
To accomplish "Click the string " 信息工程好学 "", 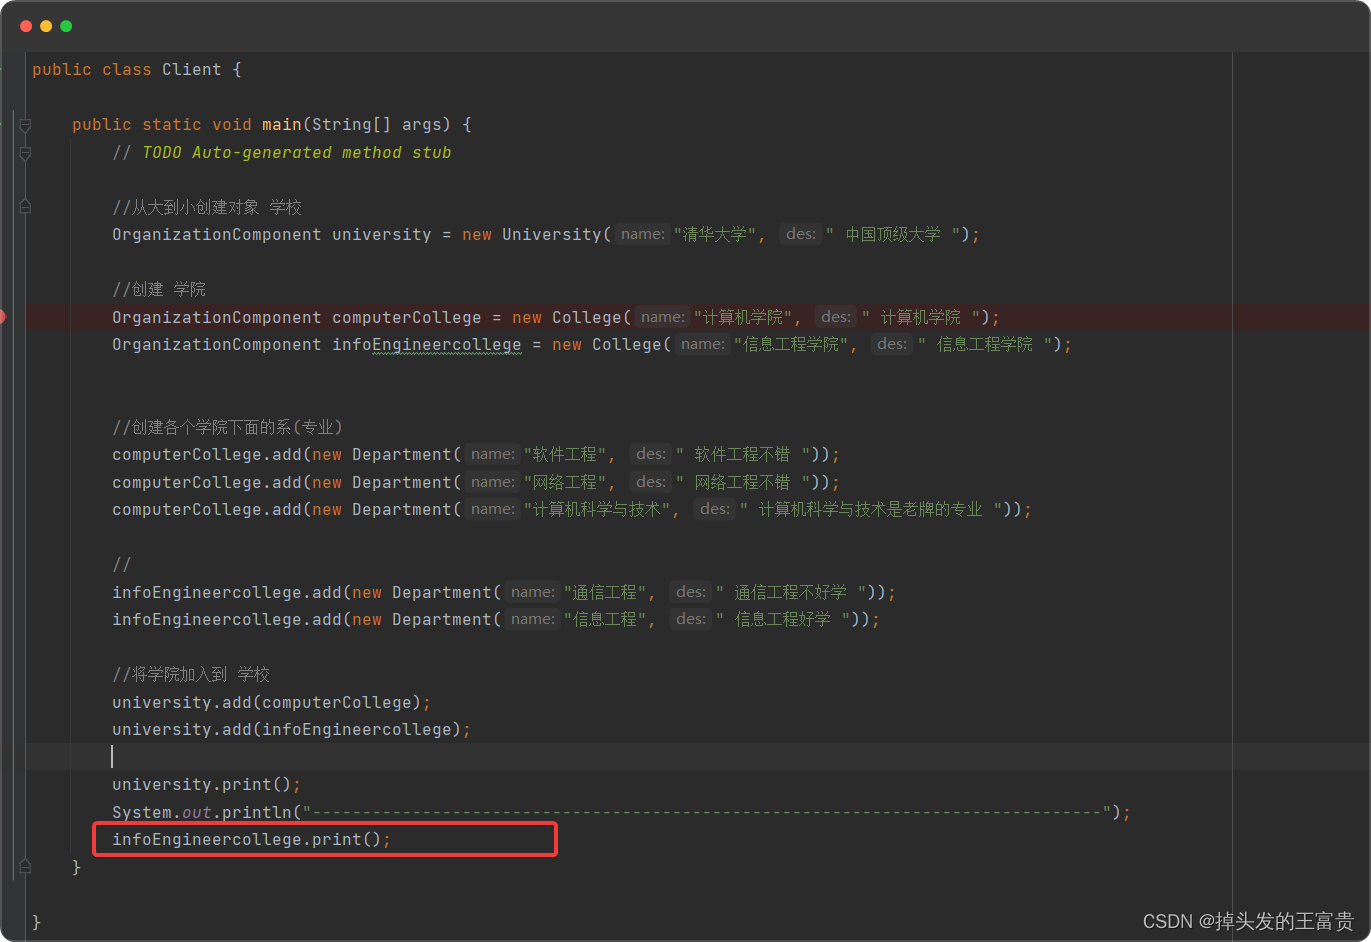I will pos(783,620).
